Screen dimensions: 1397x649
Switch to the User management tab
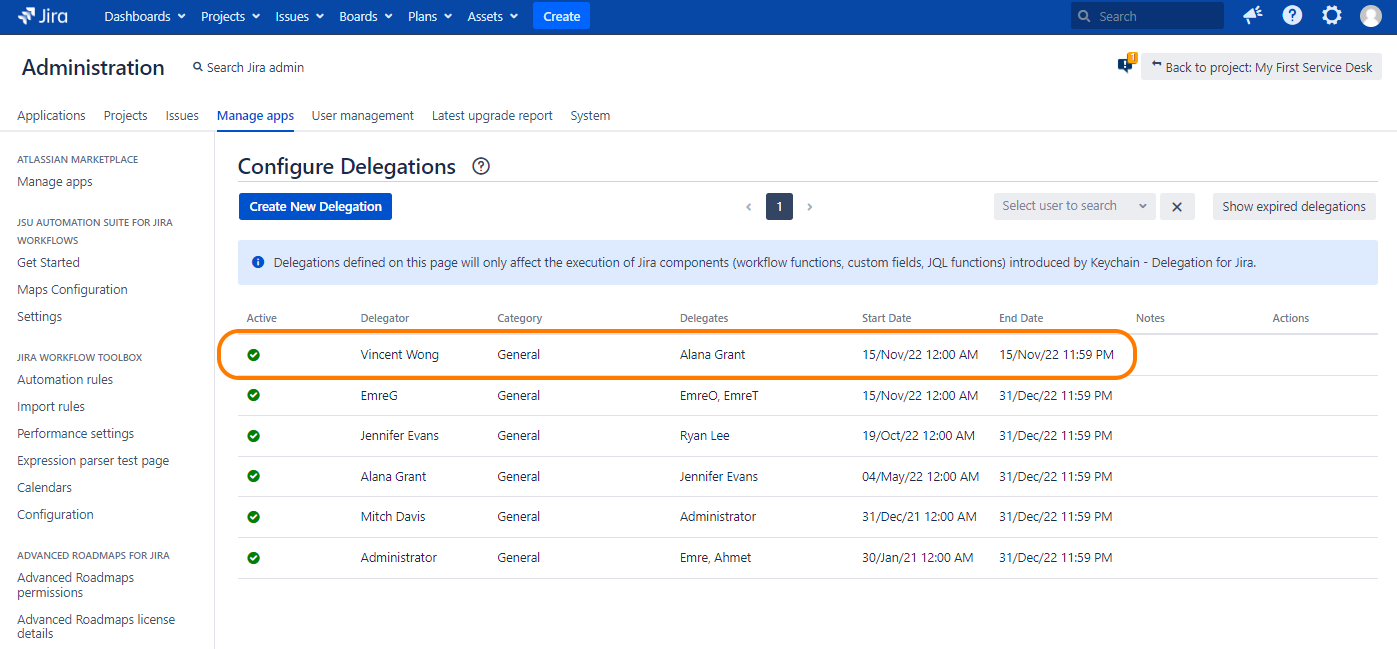[362, 116]
